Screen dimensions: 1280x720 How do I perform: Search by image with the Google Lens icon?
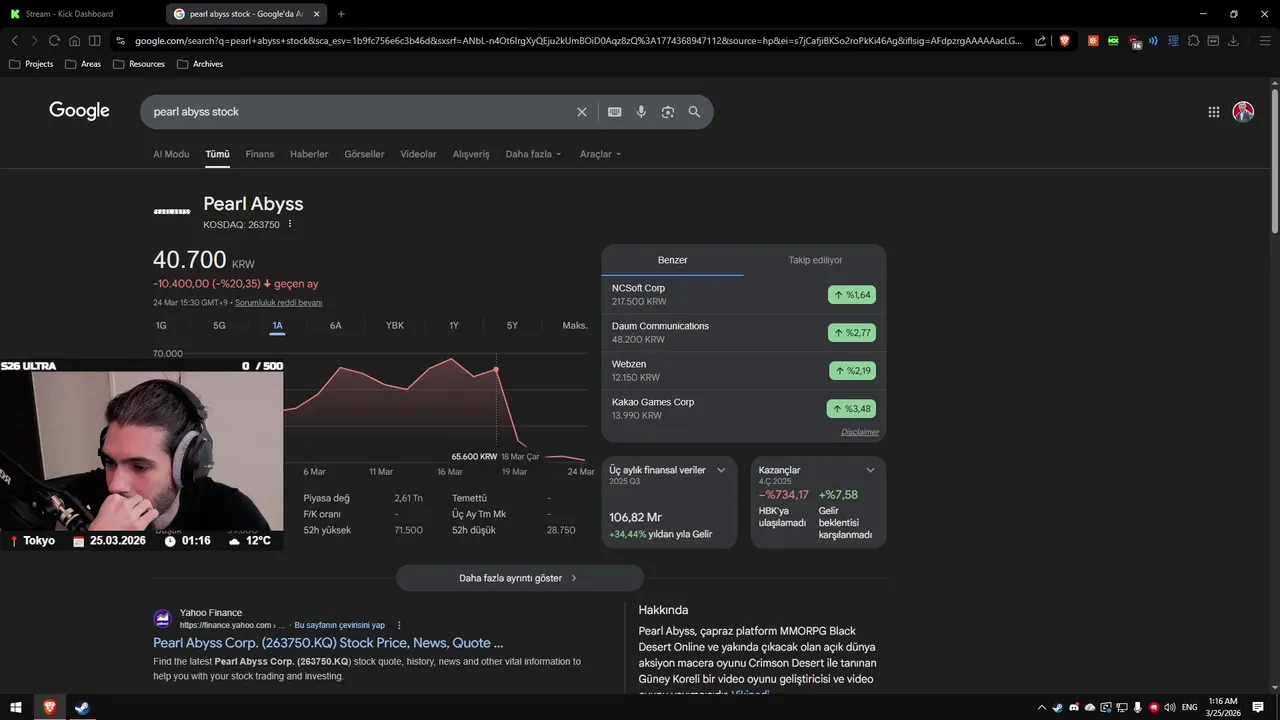coord(668,112)
